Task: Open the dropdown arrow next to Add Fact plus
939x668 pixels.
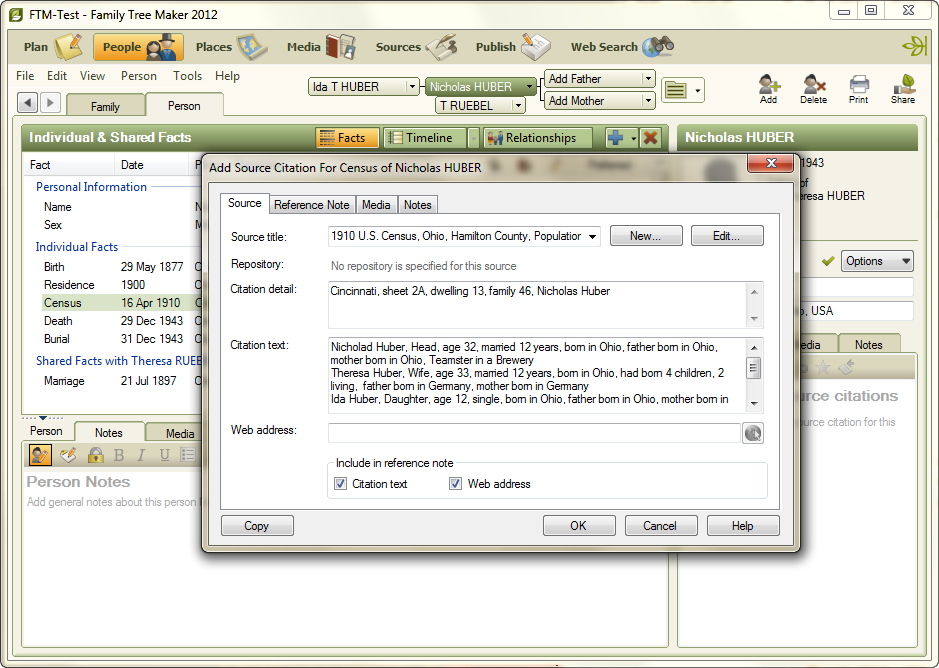Action: [633, 138]
